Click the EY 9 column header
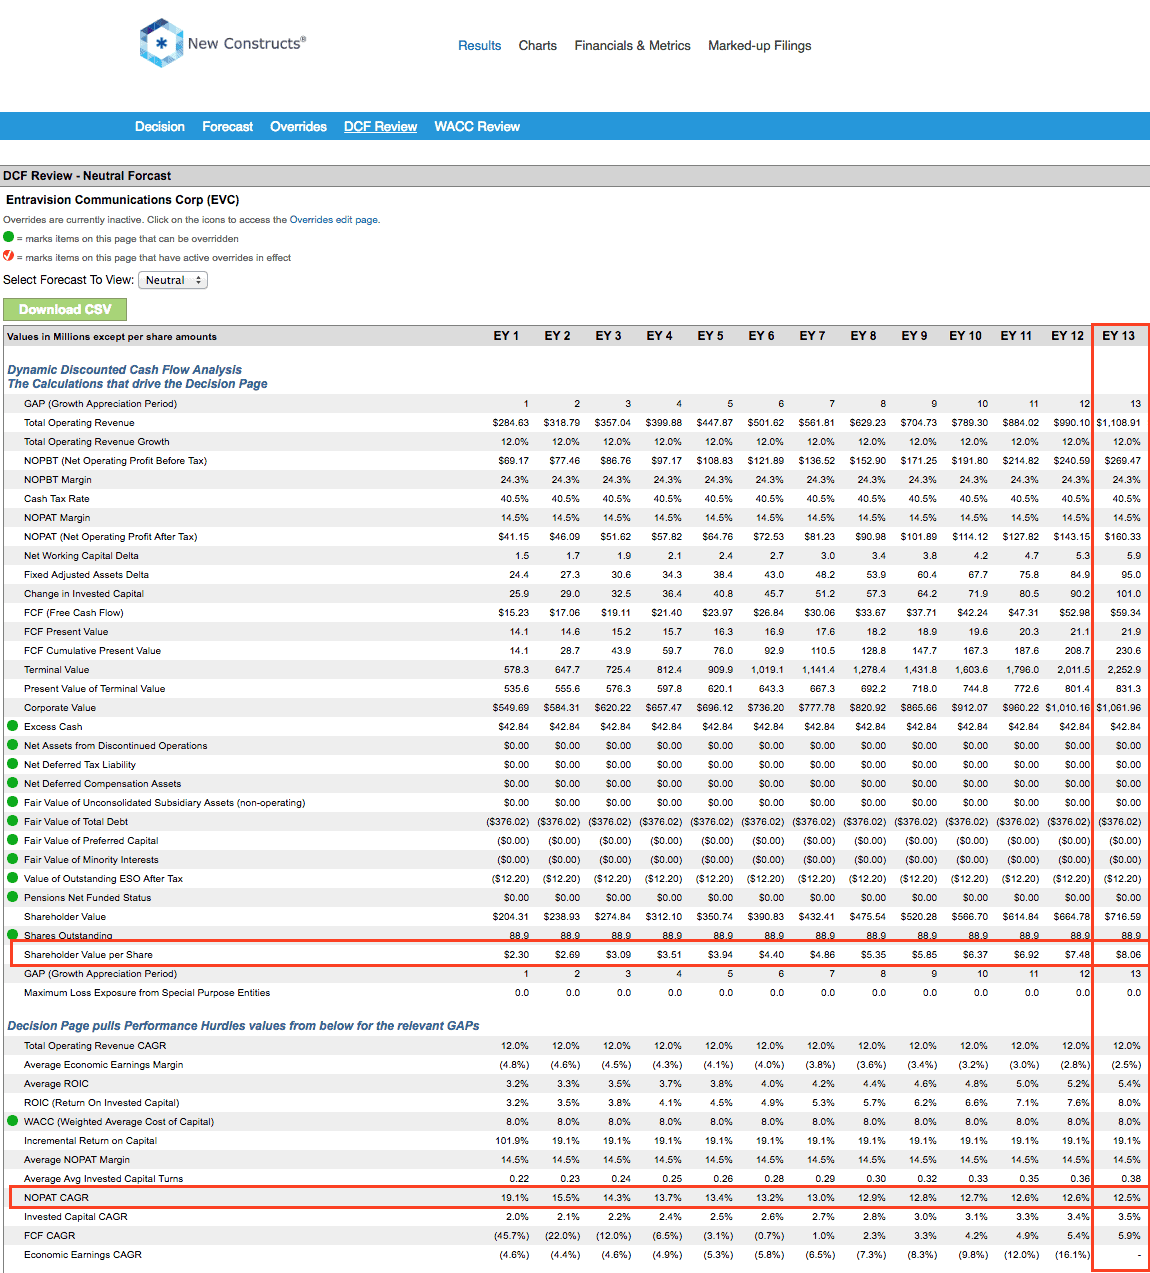 pos(914,336)
